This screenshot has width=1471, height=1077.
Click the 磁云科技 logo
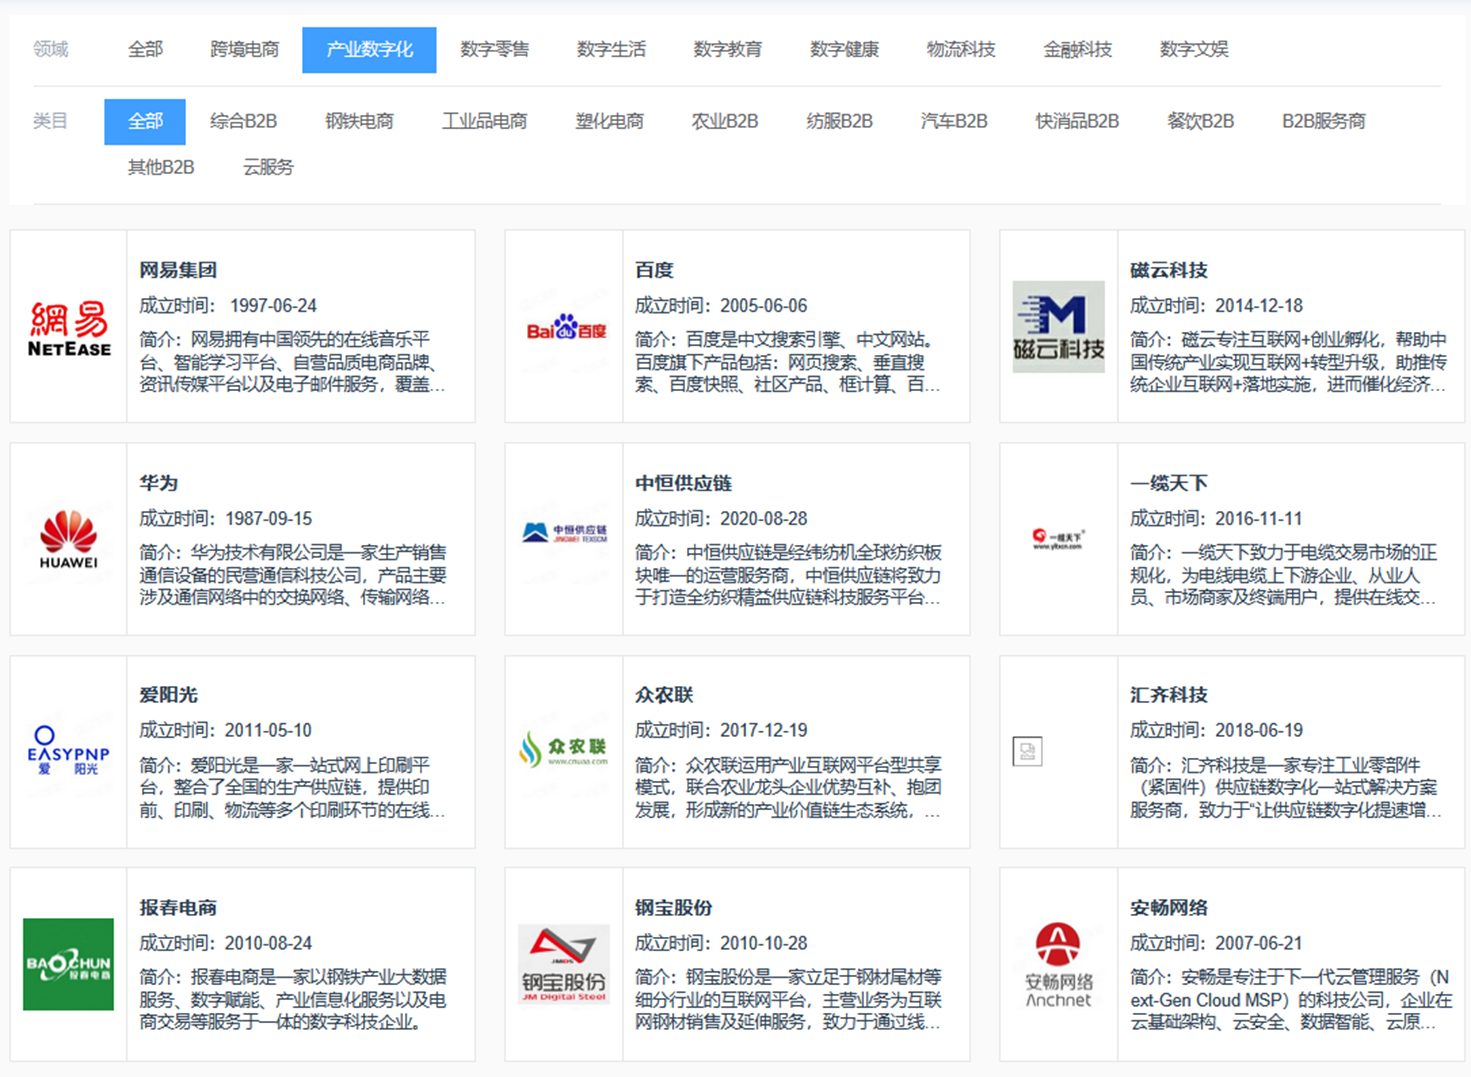[x=1058, y=326]
